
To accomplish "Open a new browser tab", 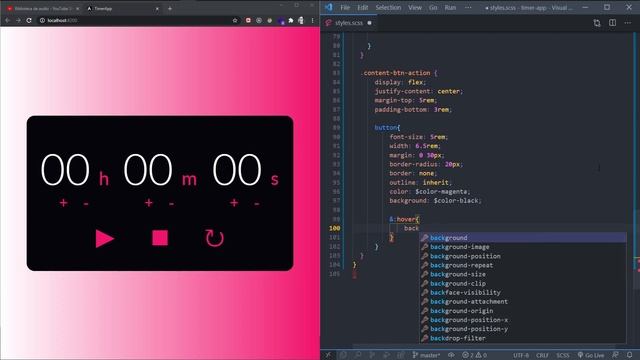I will pyautogui.click(x=170, y=9).
